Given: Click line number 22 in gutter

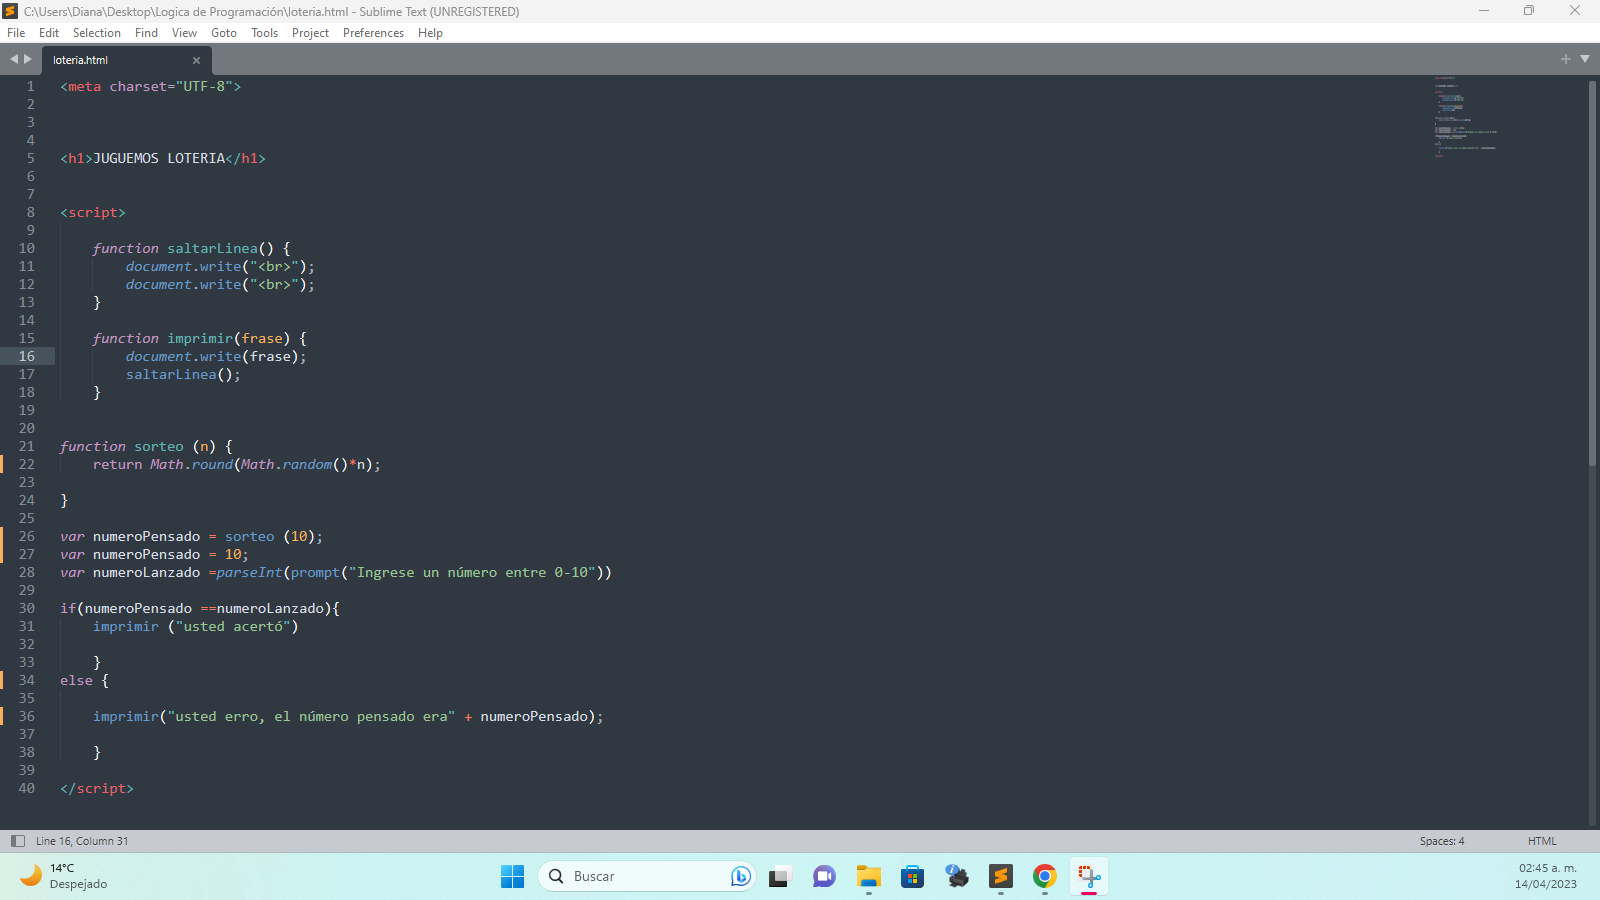Looking at the screenshot, I should coord(27,464).
